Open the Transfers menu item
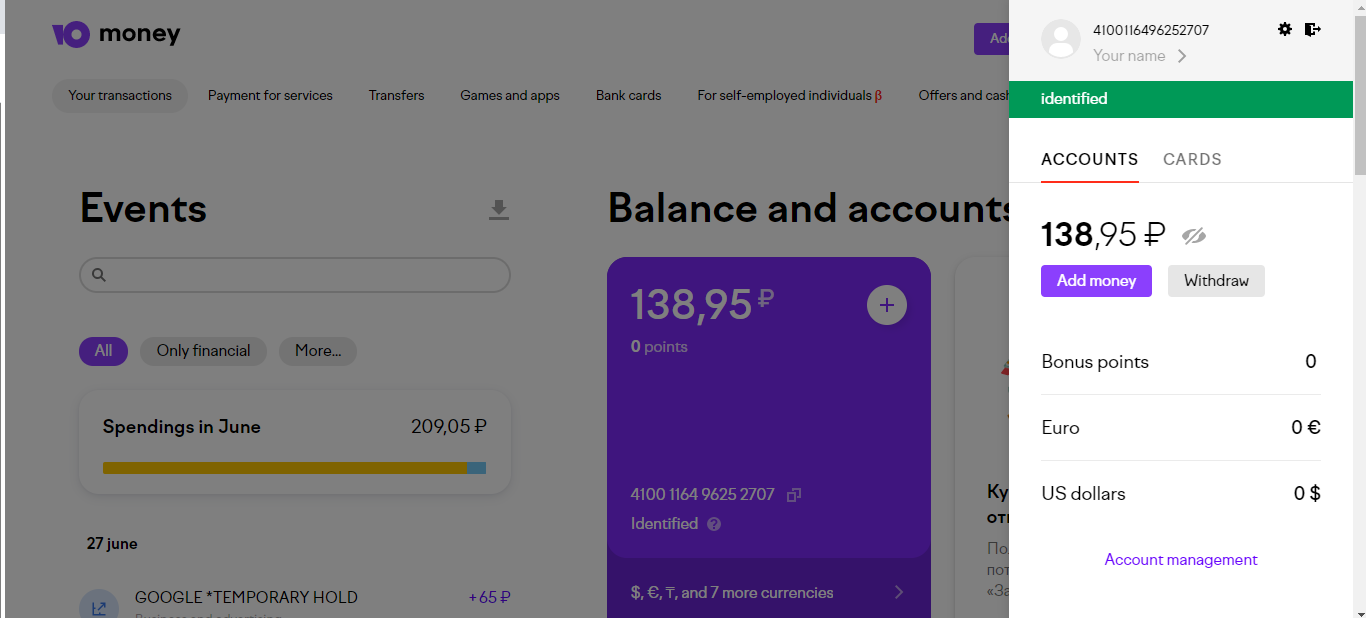1366x618 pixels. tap(396, 96)
